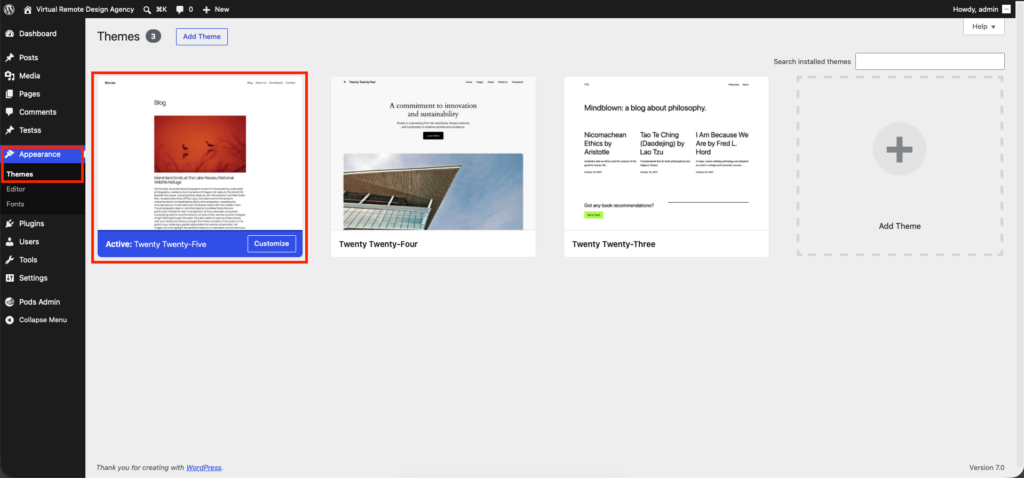This screenshot has width=1024, height=478.
Task: Click the Appearance paintbrush icon
Action: pos(10,154)
